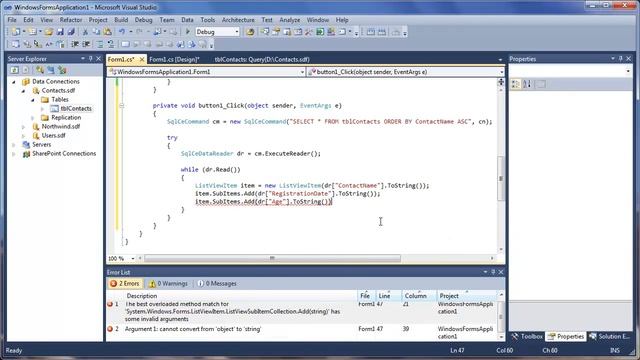Click the Start Debugging play icon
This screenshot has width=640, height=360.
click(x=188, y=32)
